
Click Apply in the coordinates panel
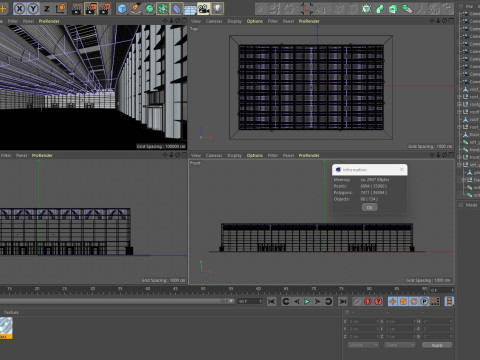(437, 345)
